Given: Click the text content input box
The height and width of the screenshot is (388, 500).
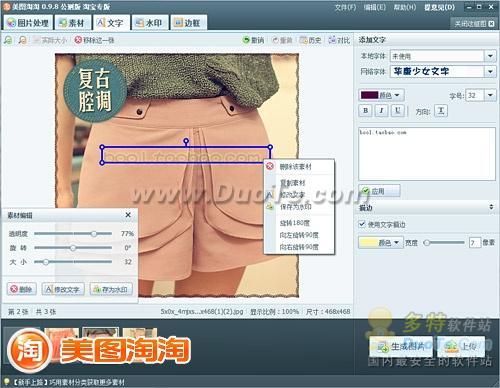Looking at the screenshot, I should [x=427, y=154].
